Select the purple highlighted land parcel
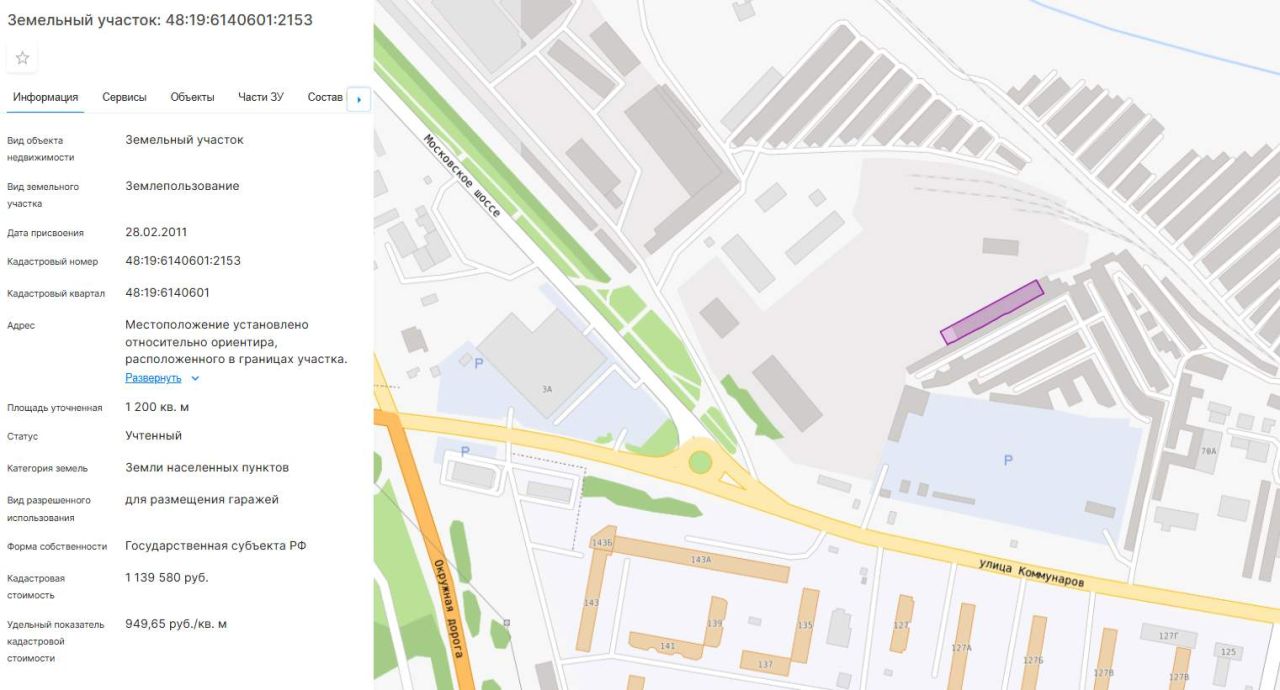Viewport: 1280px width, 690px height. click(x=992, y=312)
